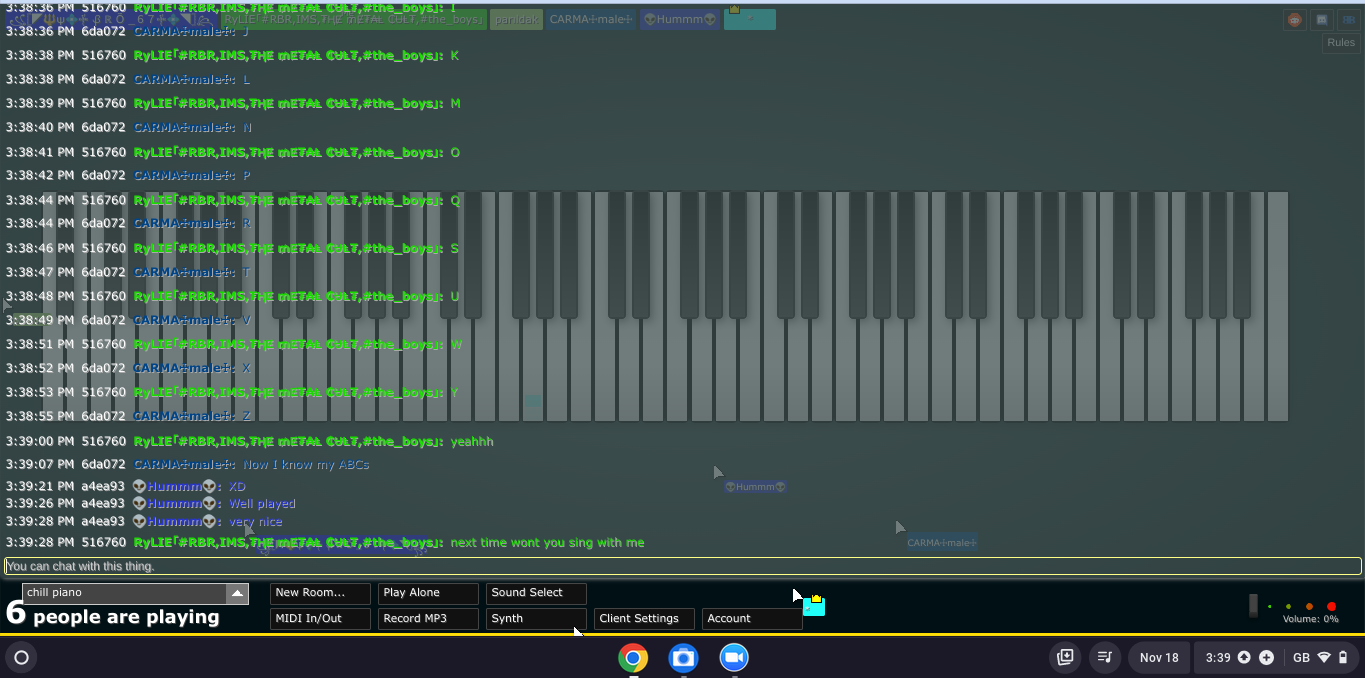Click the Hummm participant name tag
Viewport: 1365px width, 678px height.
(x=679, y=19)
